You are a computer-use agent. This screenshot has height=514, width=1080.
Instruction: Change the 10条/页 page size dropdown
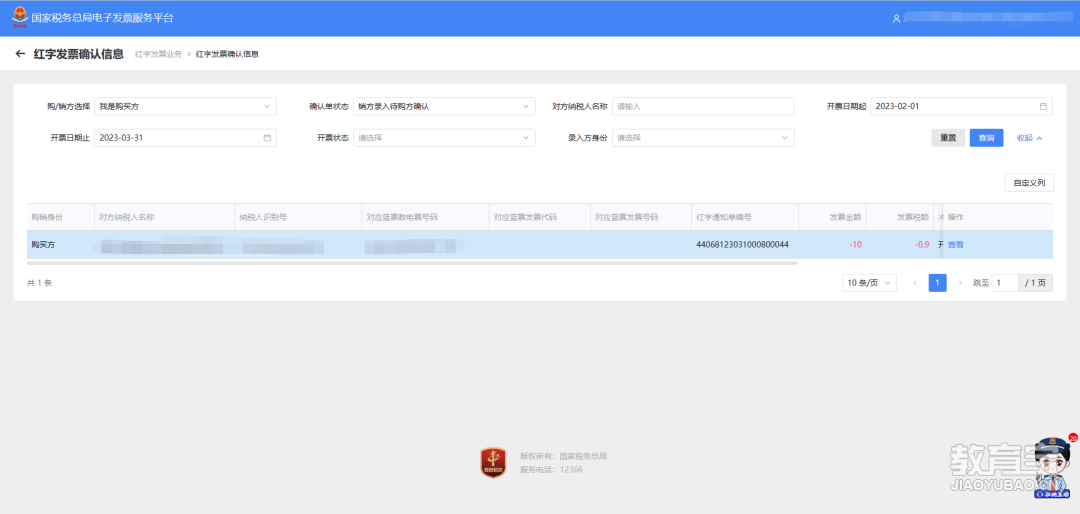tap(869, 283)
